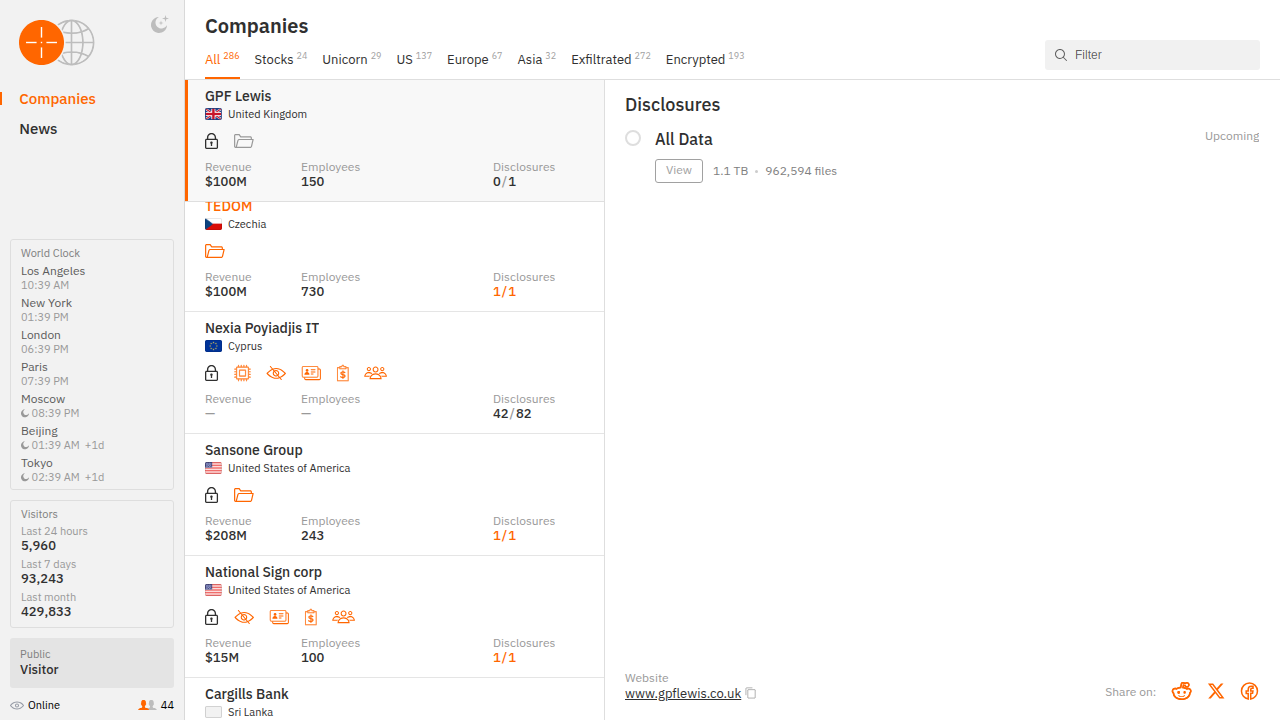Click the EU flag beside Cyprus
This screenshot has height=720, width=1280.
213,346
